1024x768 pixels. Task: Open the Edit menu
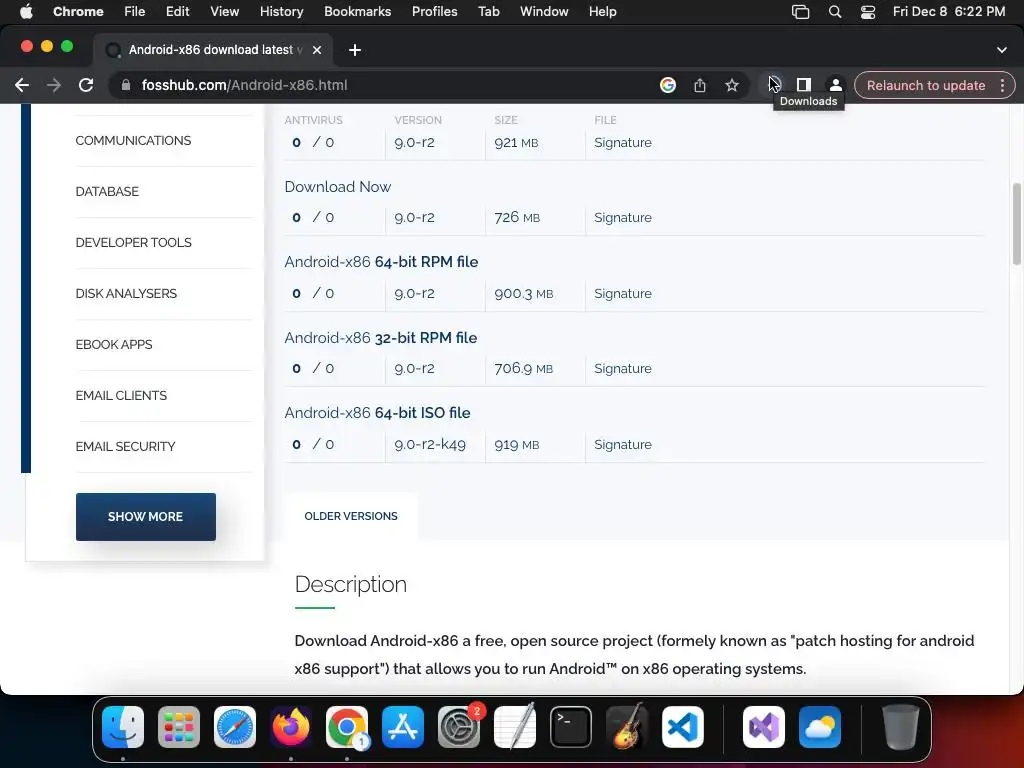coord(177,11)
